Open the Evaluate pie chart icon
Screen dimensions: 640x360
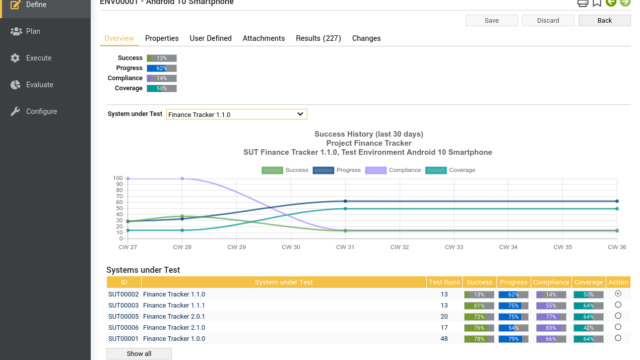pyautogui.click(x=15, y=84)
